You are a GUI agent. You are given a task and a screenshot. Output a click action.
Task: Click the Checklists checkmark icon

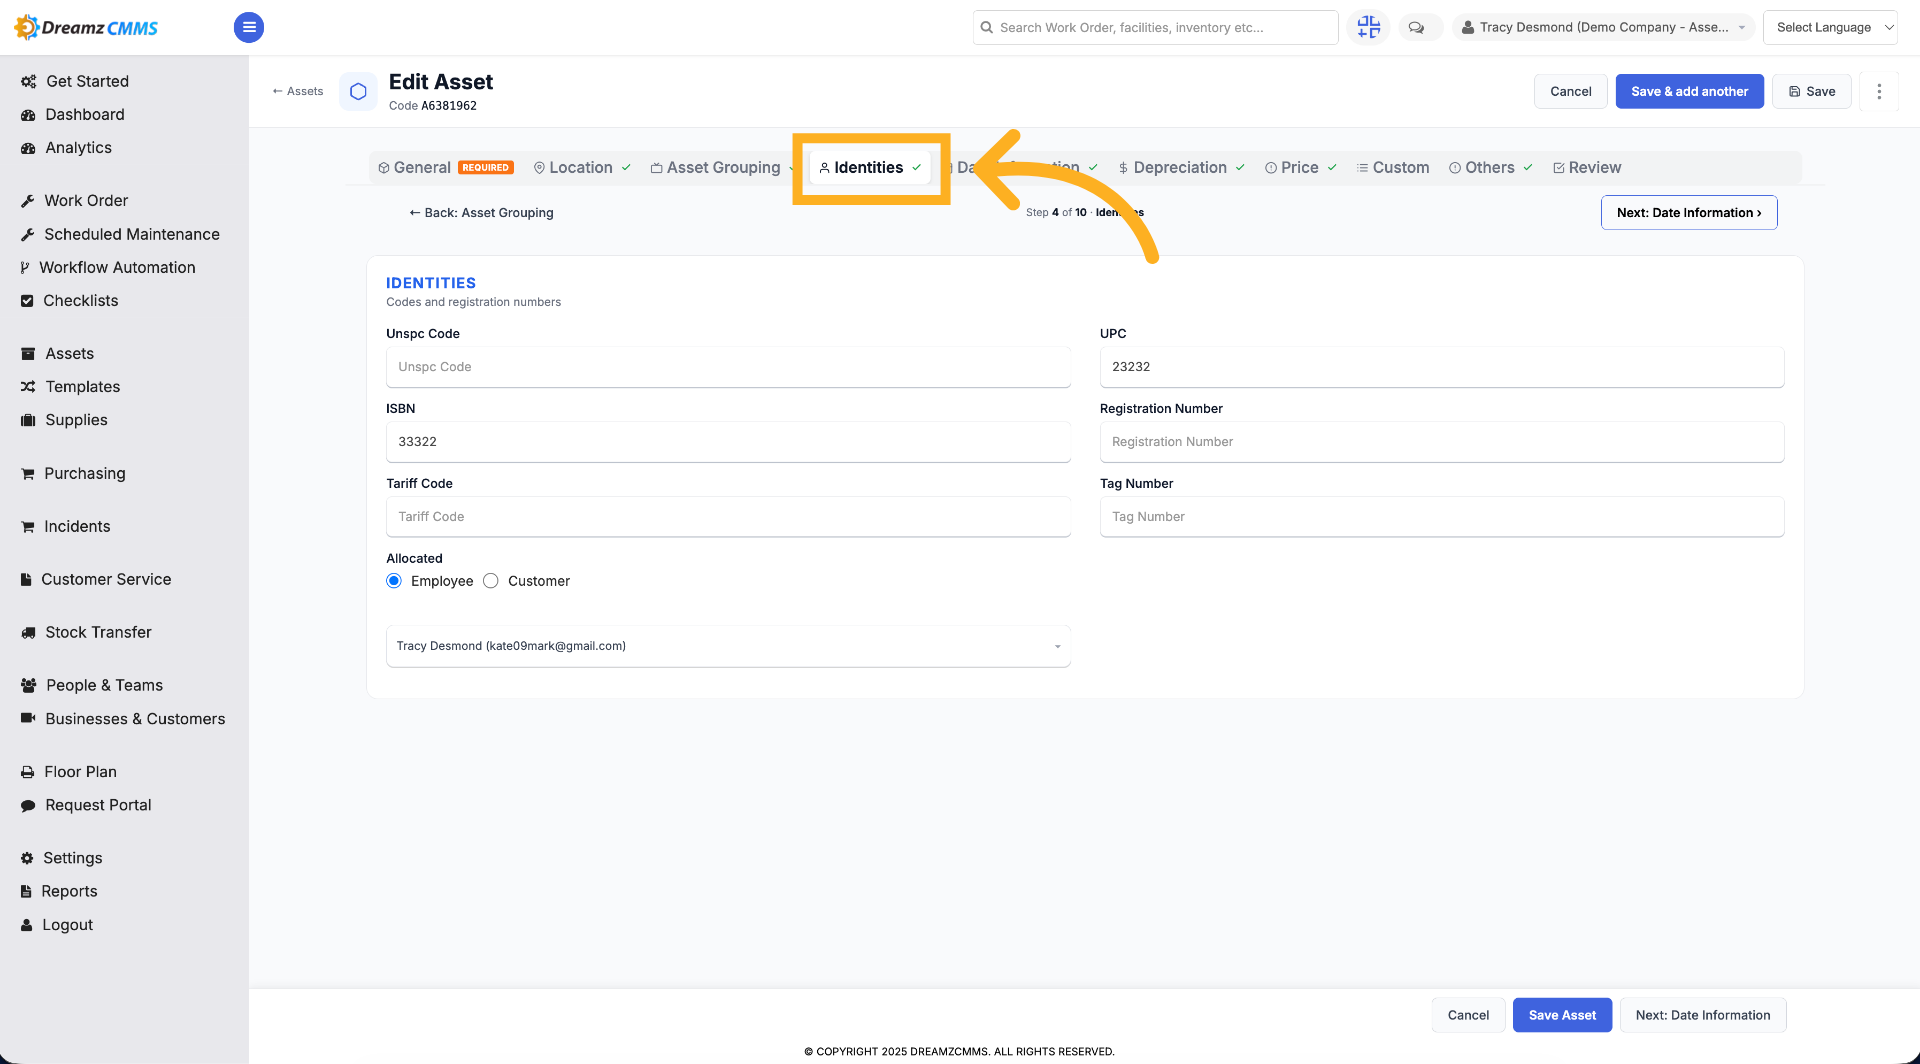pos(27,301)
